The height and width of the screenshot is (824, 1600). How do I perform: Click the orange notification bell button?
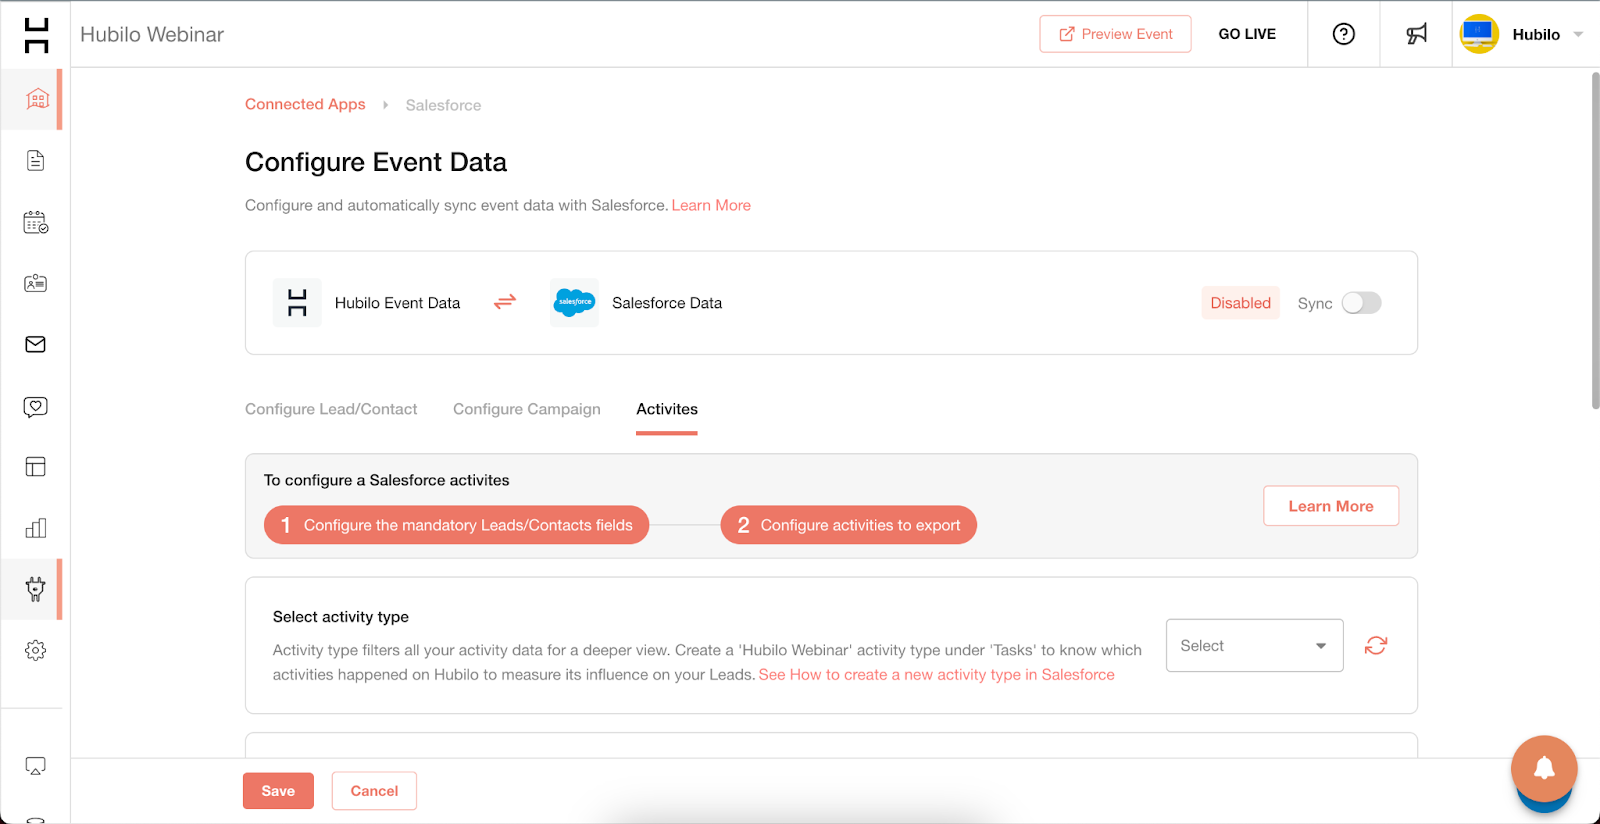1544,768
